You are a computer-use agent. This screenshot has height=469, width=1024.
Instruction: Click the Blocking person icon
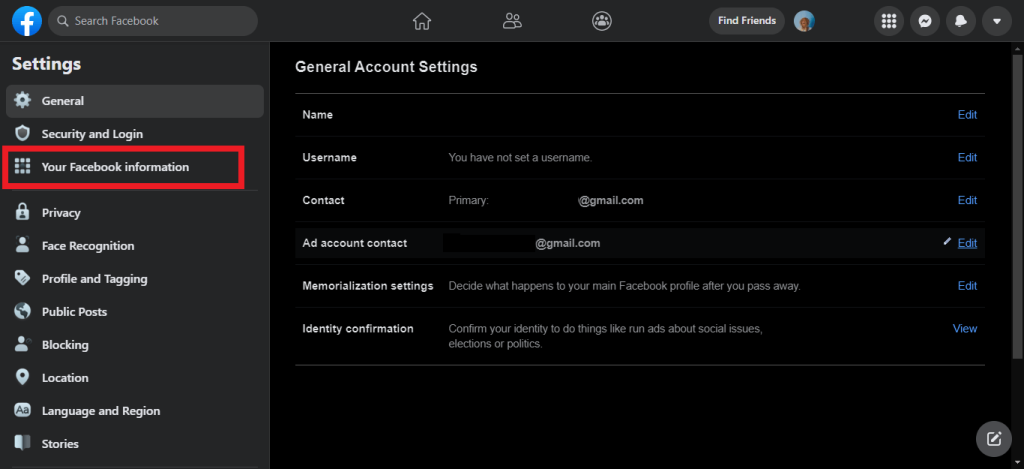point(23,344)
